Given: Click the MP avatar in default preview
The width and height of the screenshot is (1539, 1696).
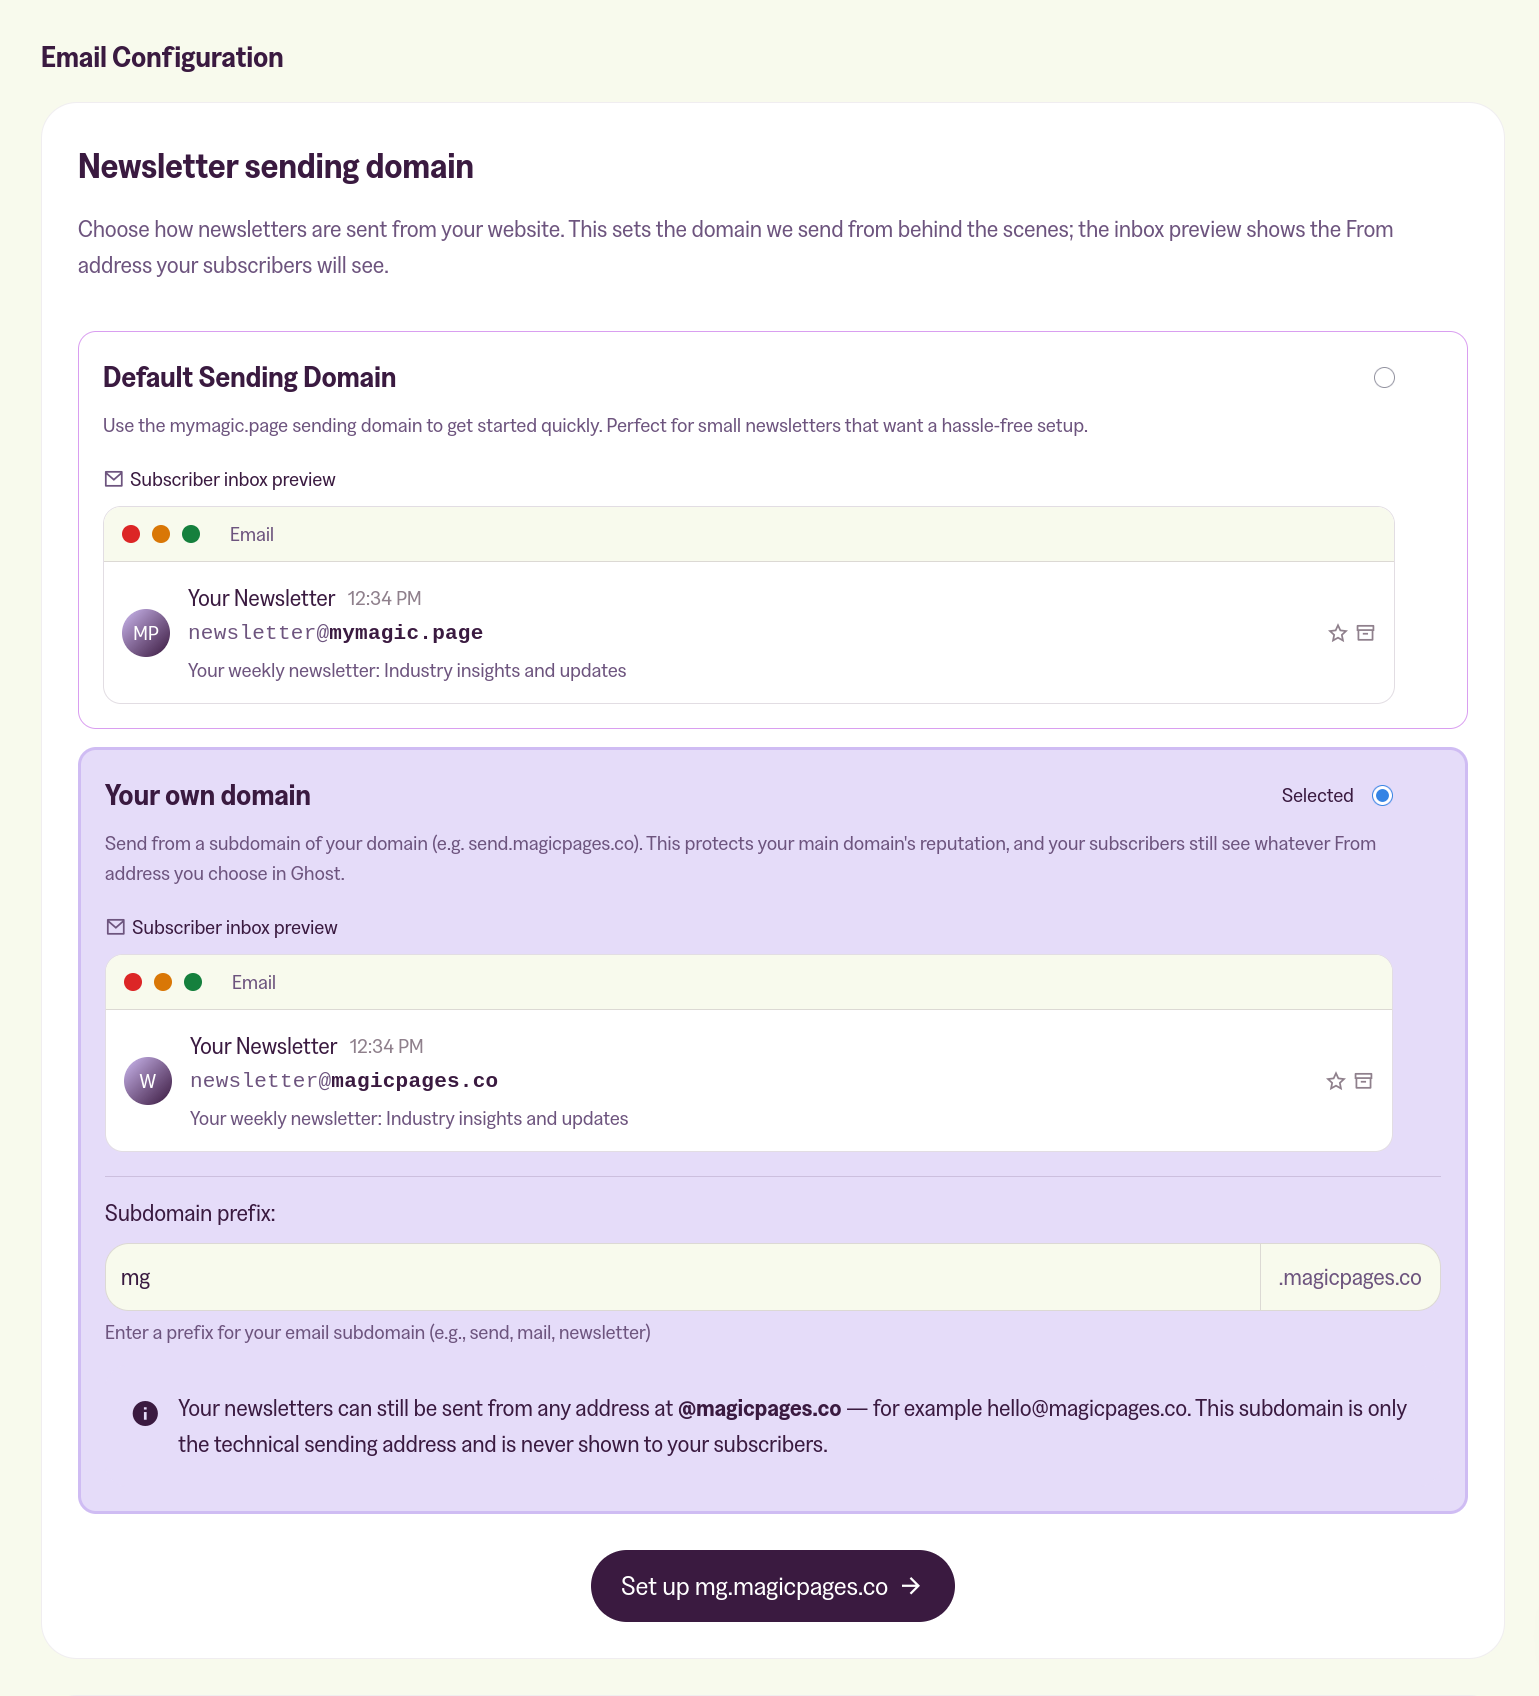Looking at the screenshot, I should 146,633.
